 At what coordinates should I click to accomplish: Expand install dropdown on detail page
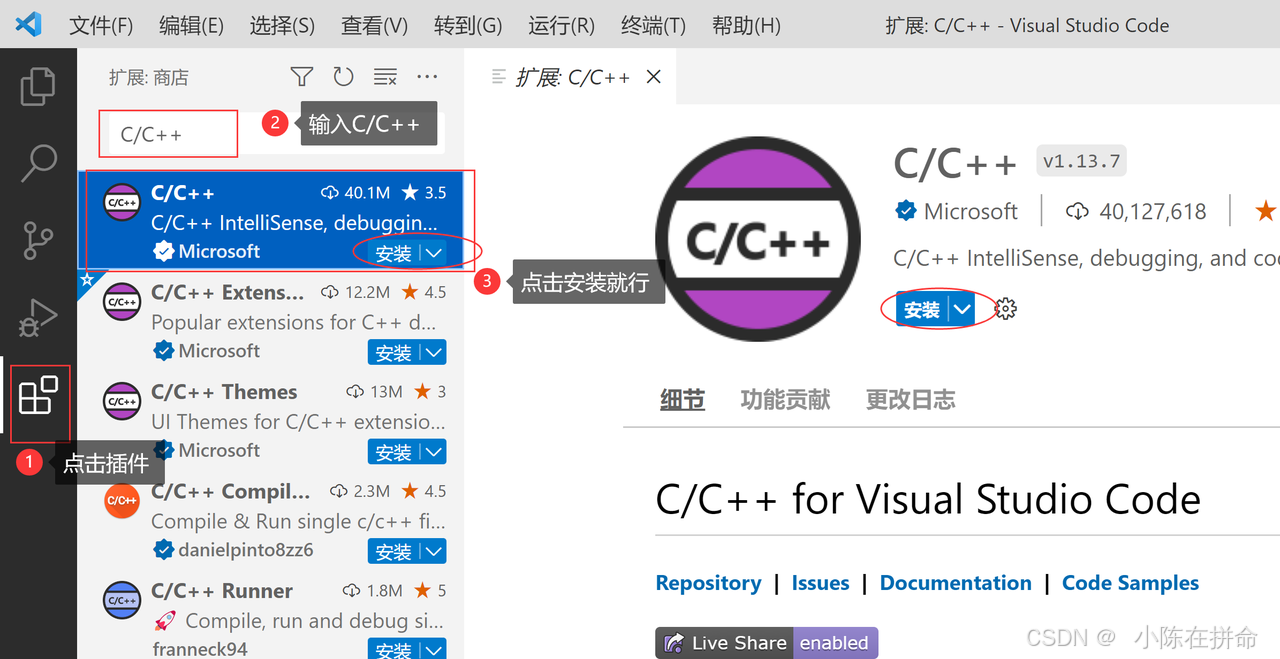[961, 310]
